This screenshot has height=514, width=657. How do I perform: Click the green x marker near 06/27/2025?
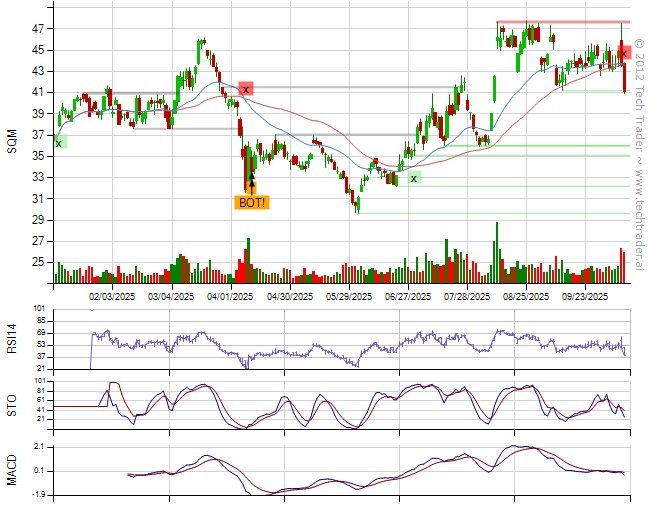[x=413, y=178]
